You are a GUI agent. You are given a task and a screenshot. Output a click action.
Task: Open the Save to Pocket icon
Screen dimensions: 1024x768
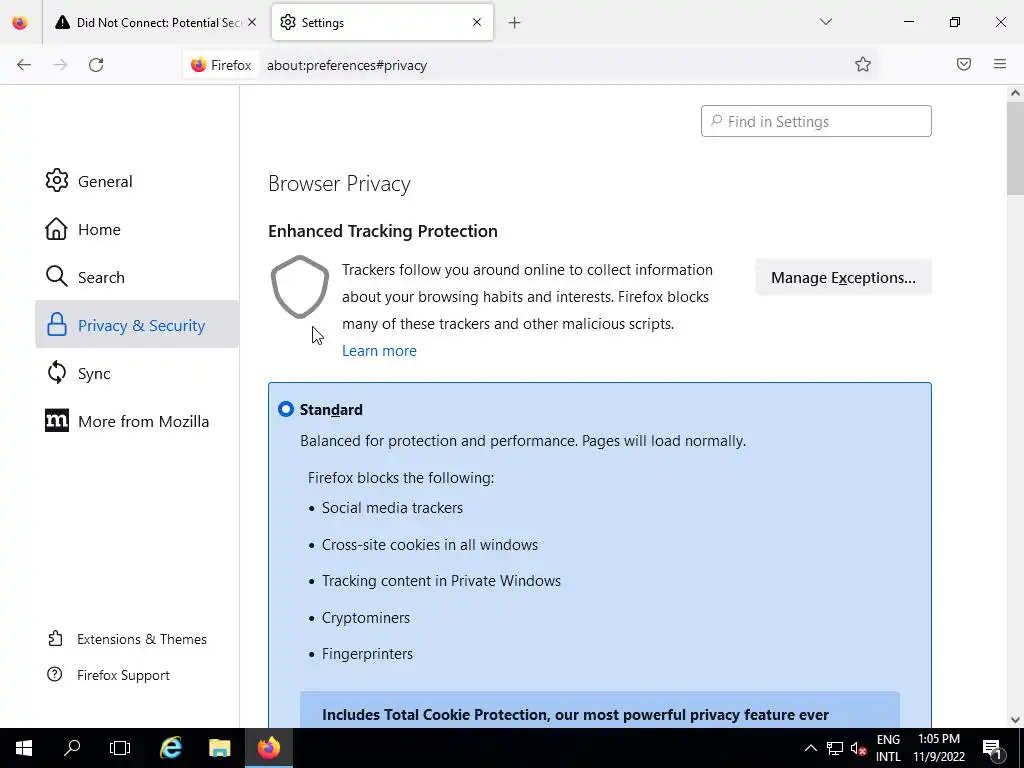(964, 64)
